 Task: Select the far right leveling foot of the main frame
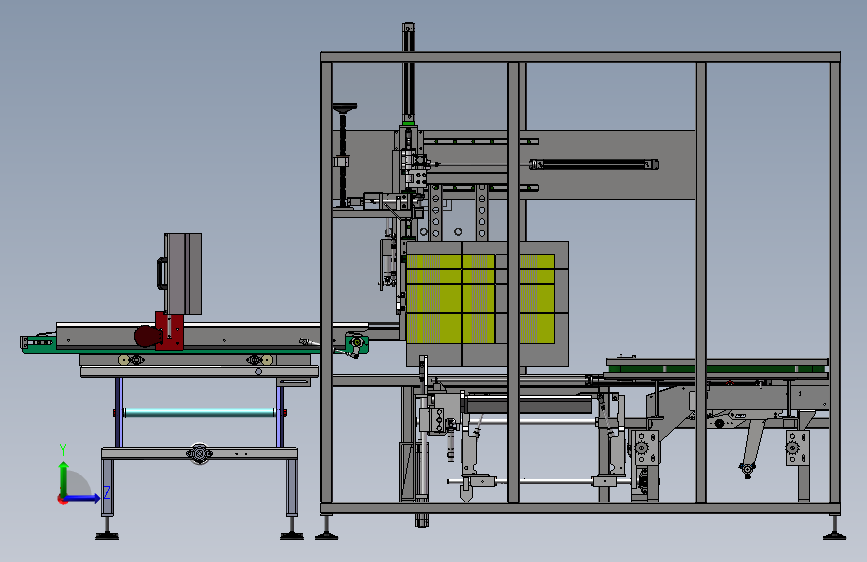click(x=834, y=528)
